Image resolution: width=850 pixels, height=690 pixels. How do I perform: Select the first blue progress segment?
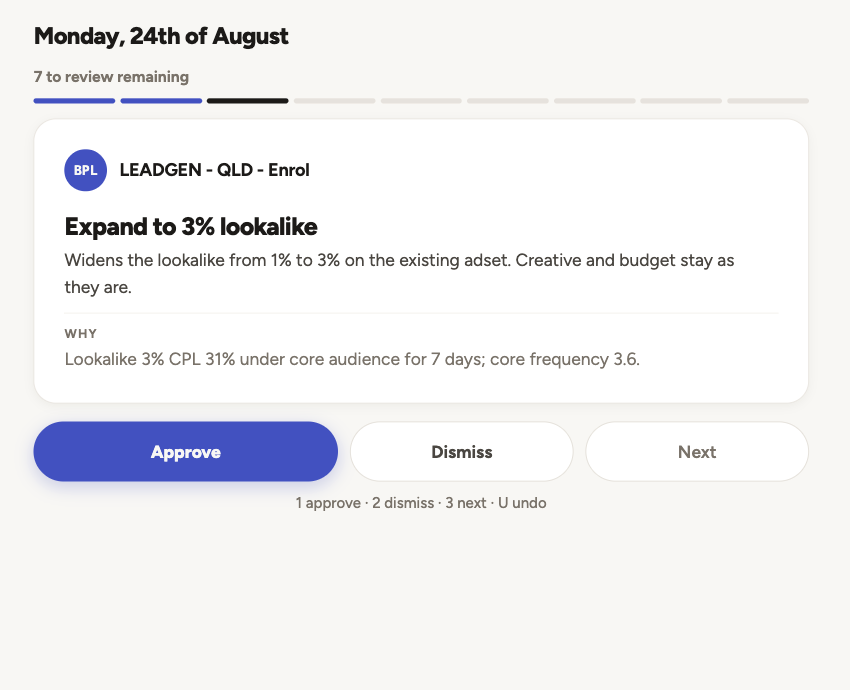[x=74, y=101]
